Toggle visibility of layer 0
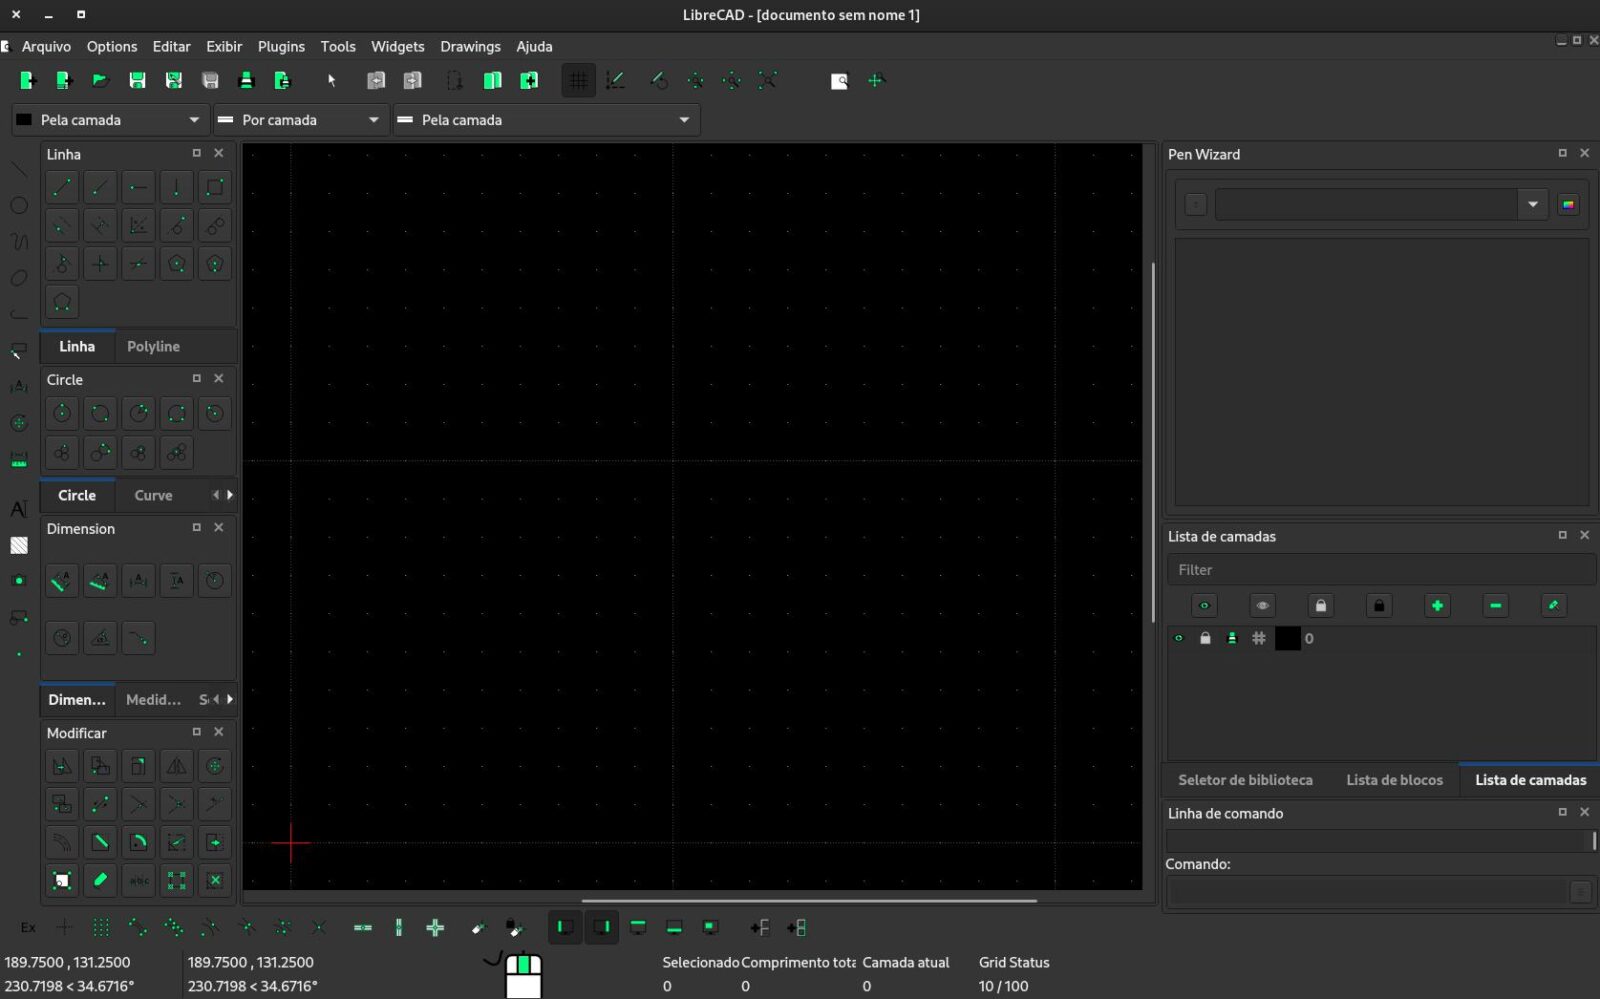 1179,638
